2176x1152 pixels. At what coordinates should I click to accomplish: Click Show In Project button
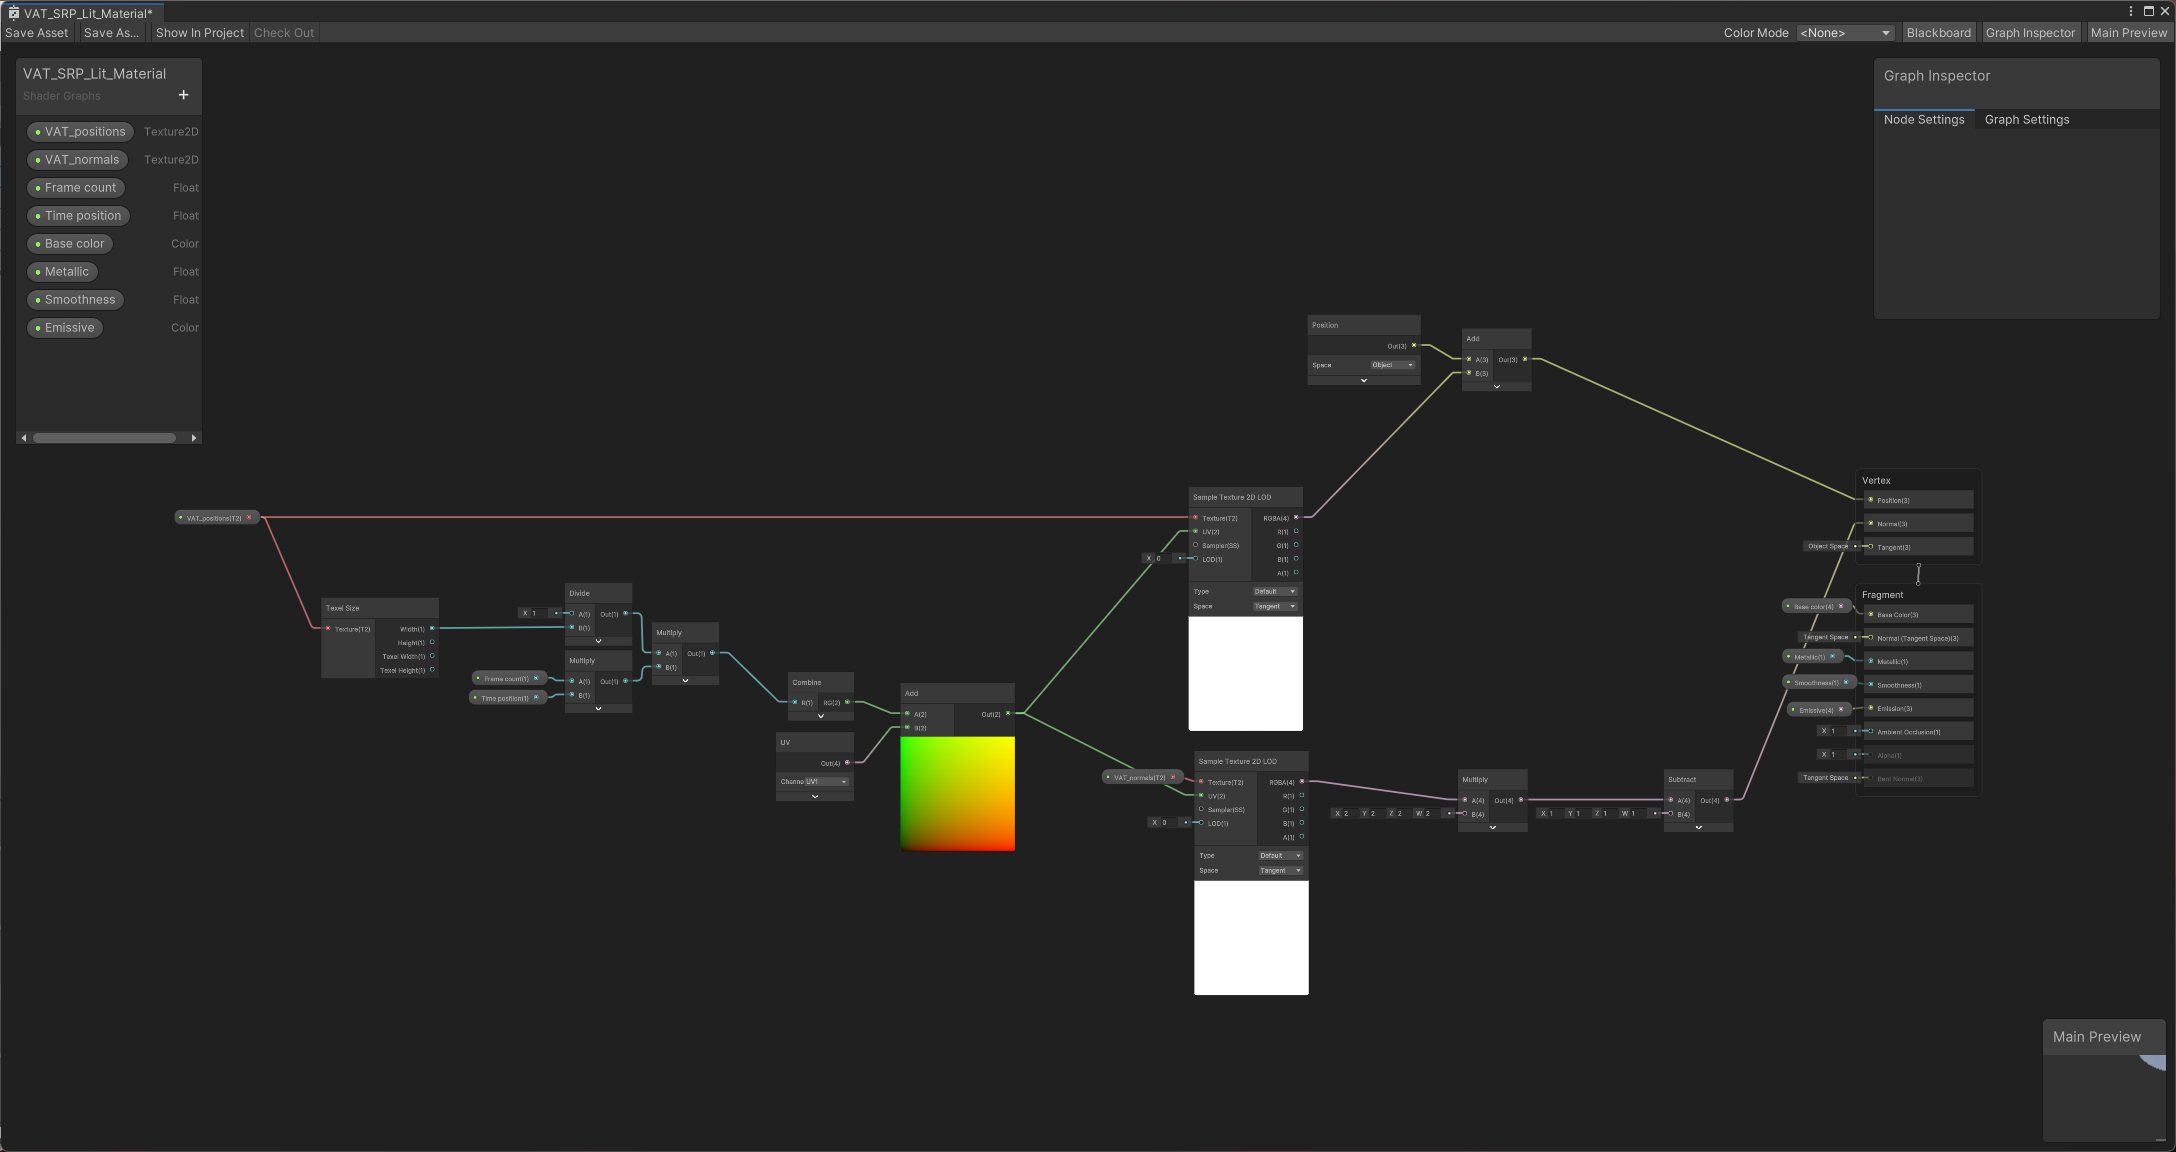pos(199,33)
